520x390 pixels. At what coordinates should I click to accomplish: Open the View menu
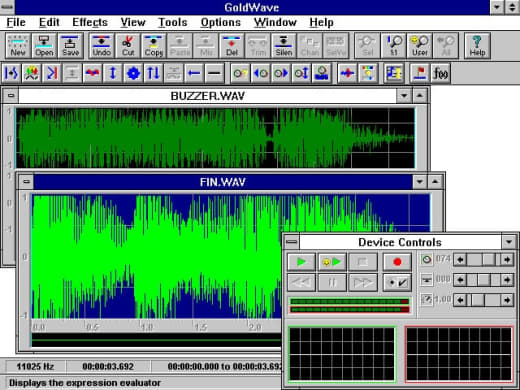(133, 22)
